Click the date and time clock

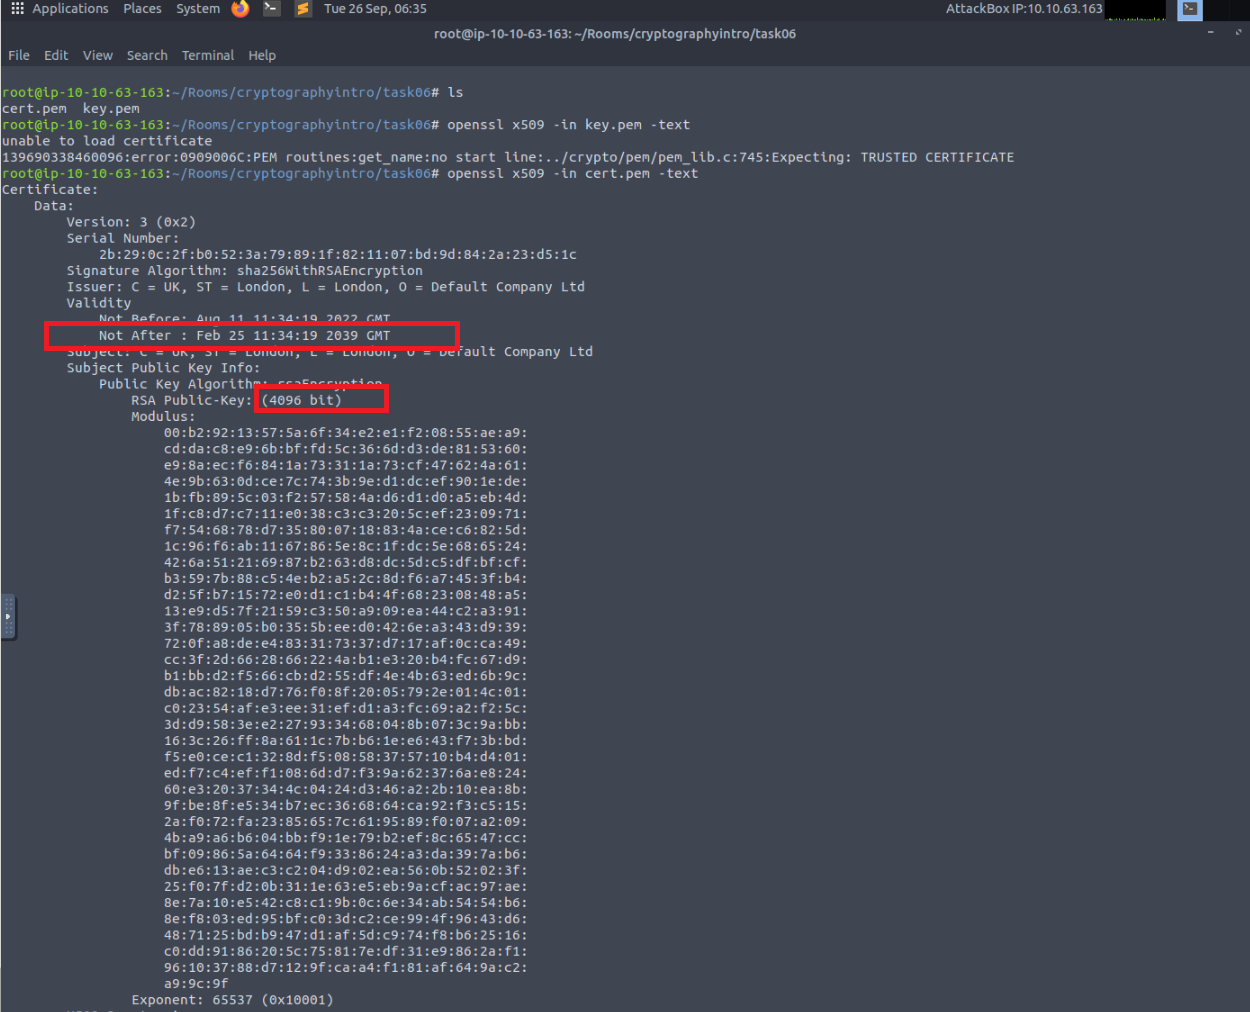click(x=375, y=8)
